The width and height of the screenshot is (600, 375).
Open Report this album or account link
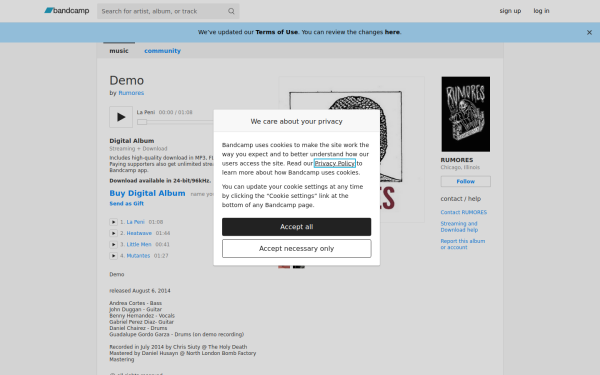coord(463,244)
